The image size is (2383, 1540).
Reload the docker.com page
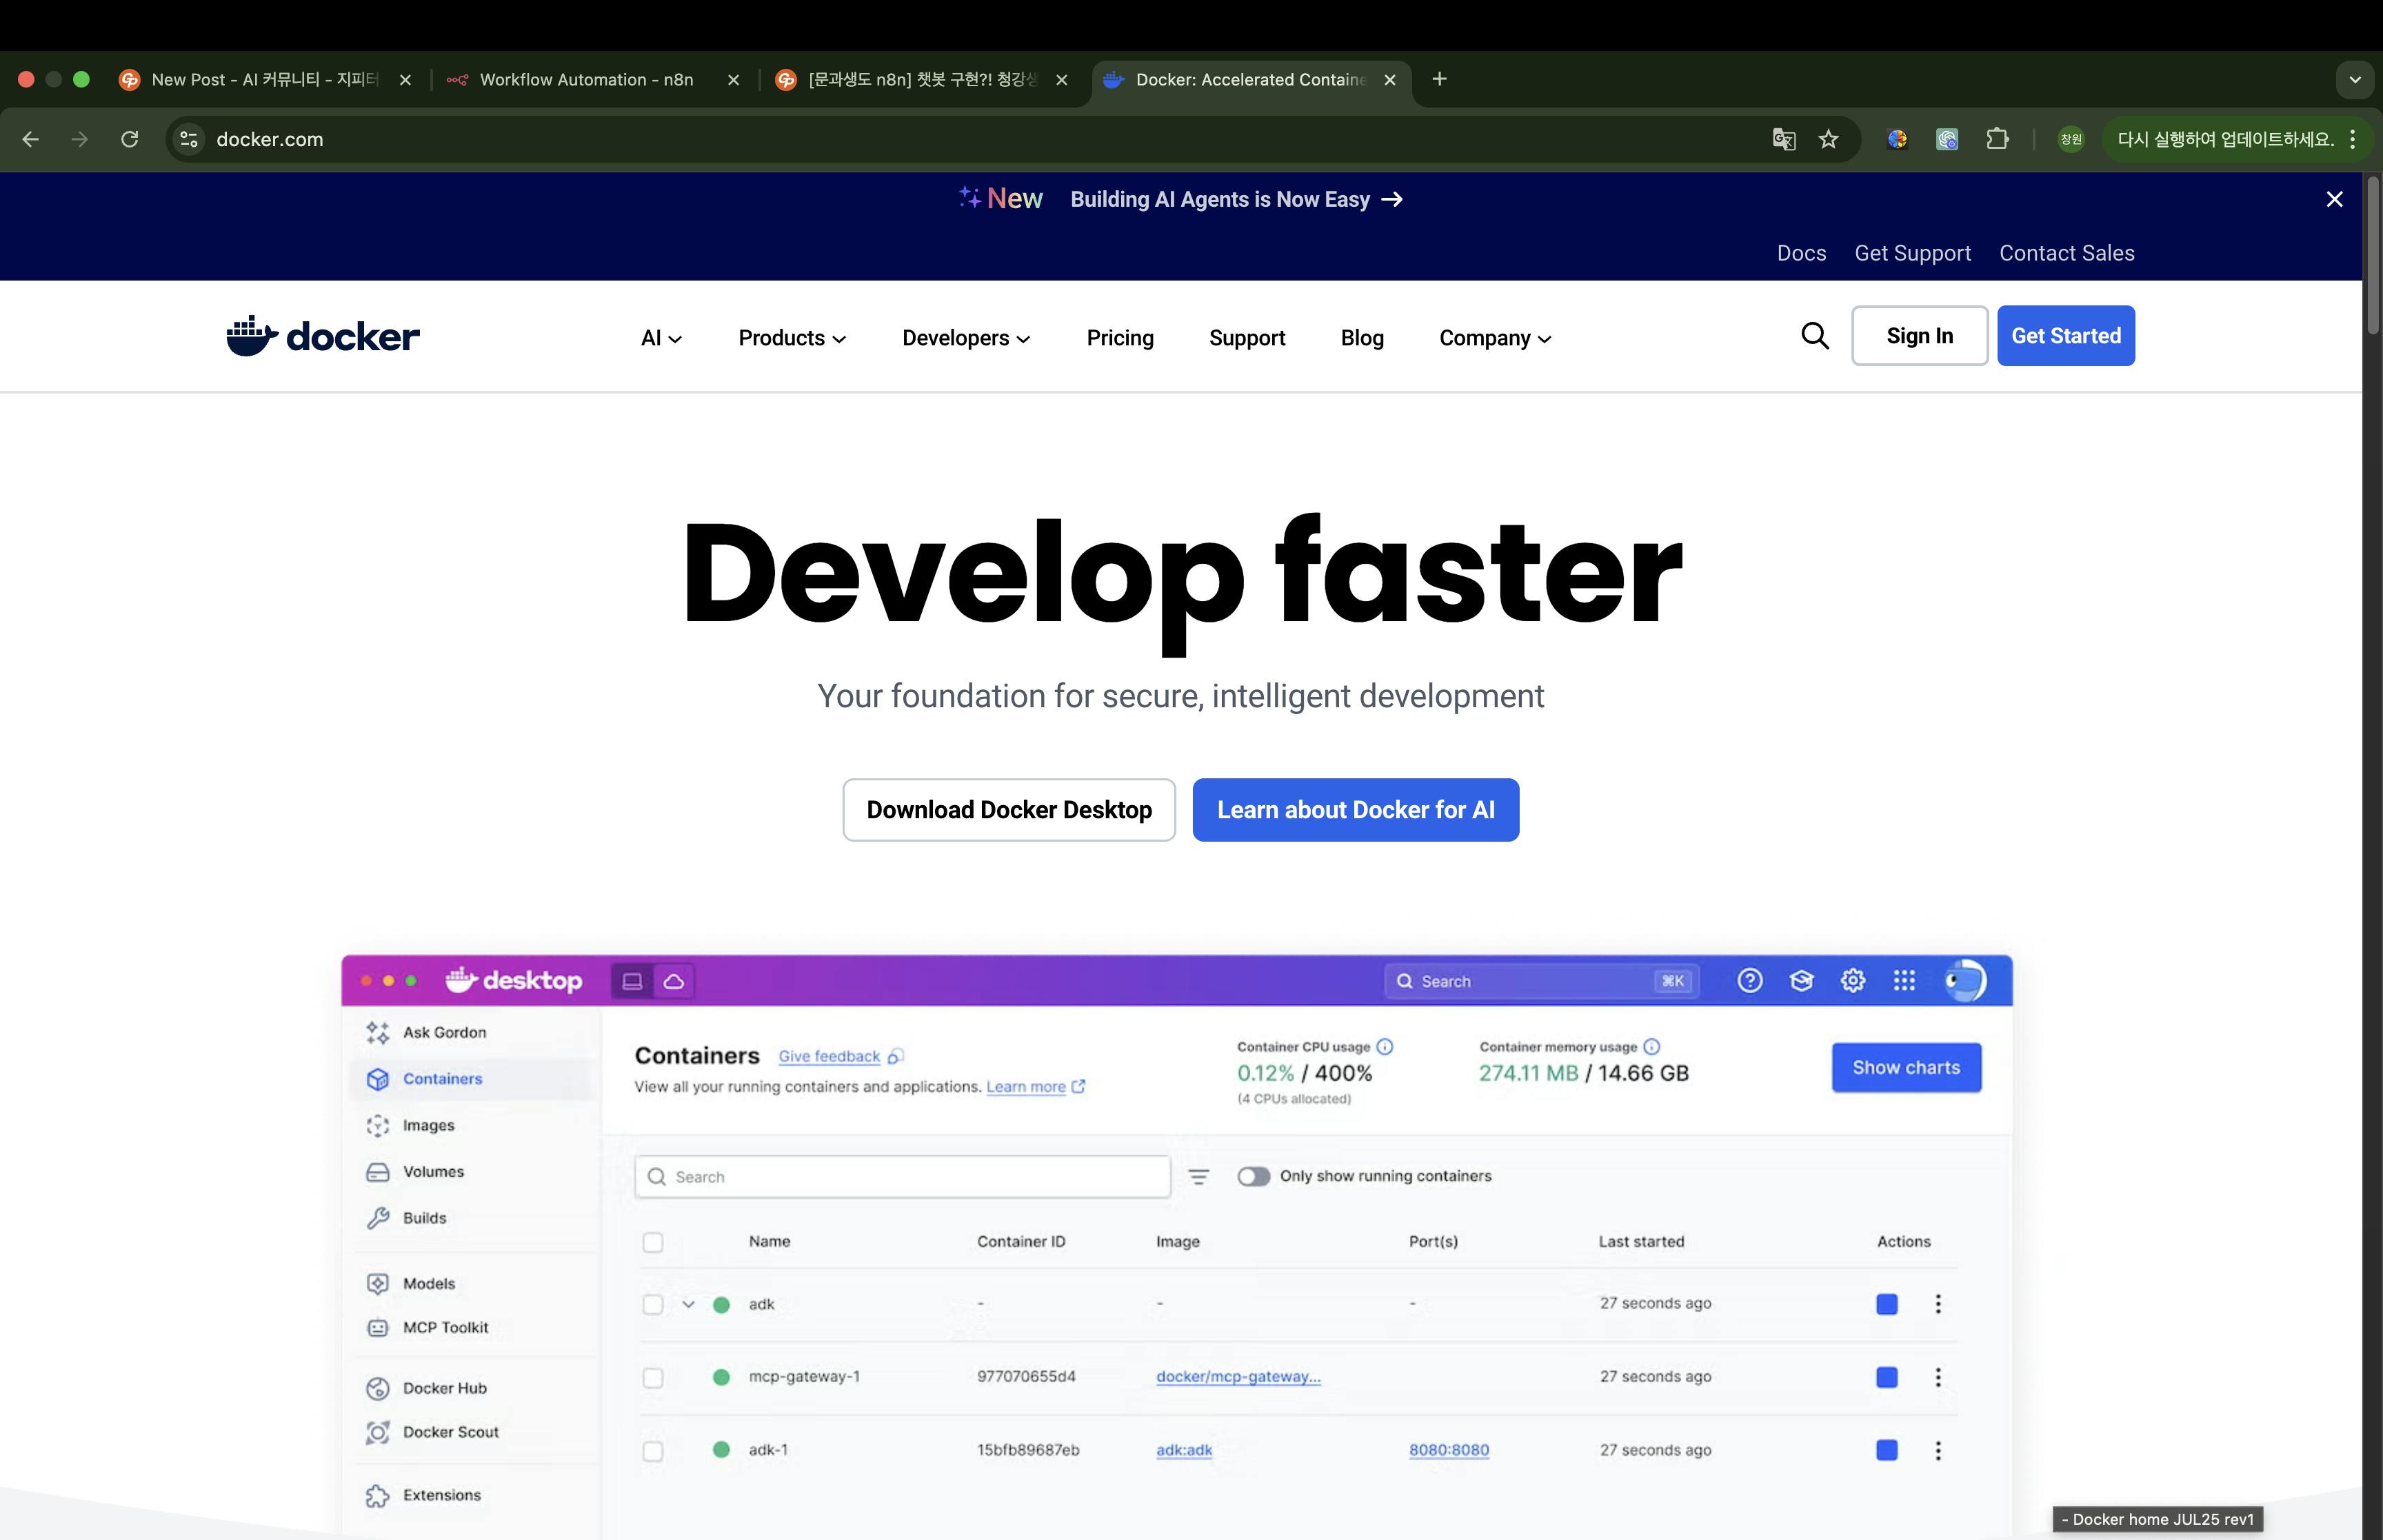tap(129, 139)
